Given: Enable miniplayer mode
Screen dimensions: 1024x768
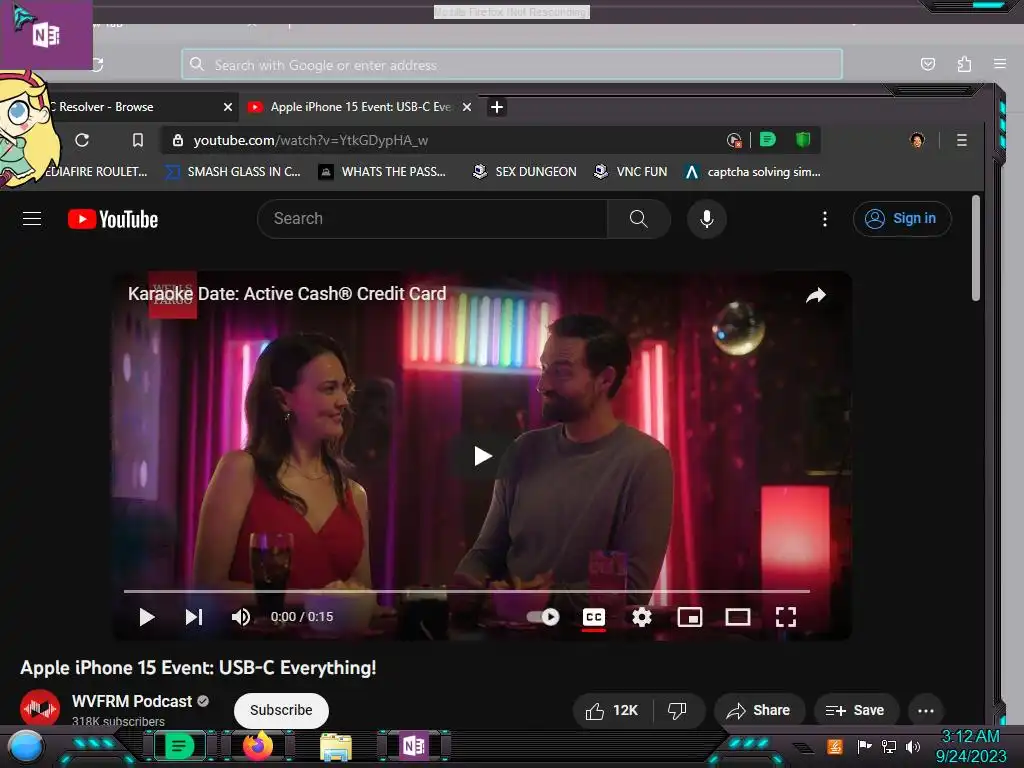Looking at the screenshot, I should pos(690,617).
